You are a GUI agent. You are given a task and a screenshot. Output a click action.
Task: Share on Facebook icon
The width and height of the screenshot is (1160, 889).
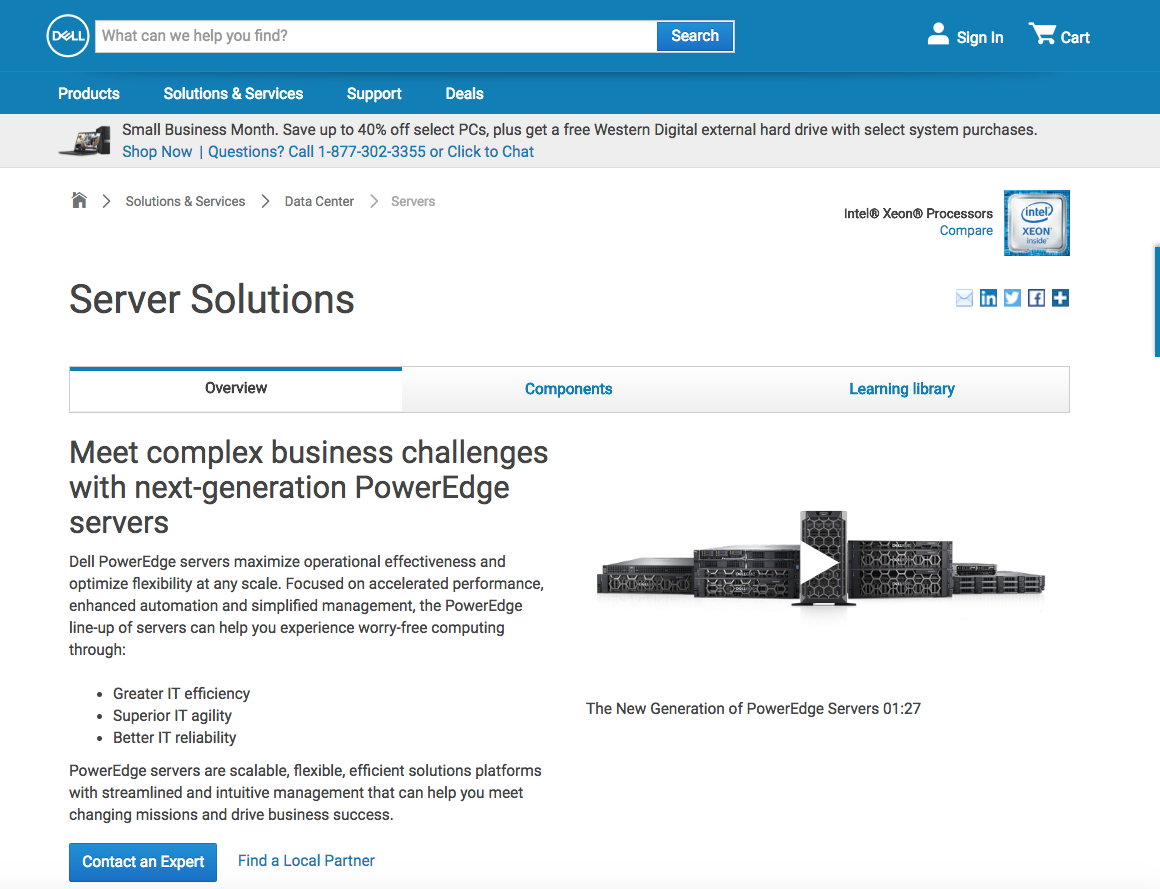[1036, 298]
